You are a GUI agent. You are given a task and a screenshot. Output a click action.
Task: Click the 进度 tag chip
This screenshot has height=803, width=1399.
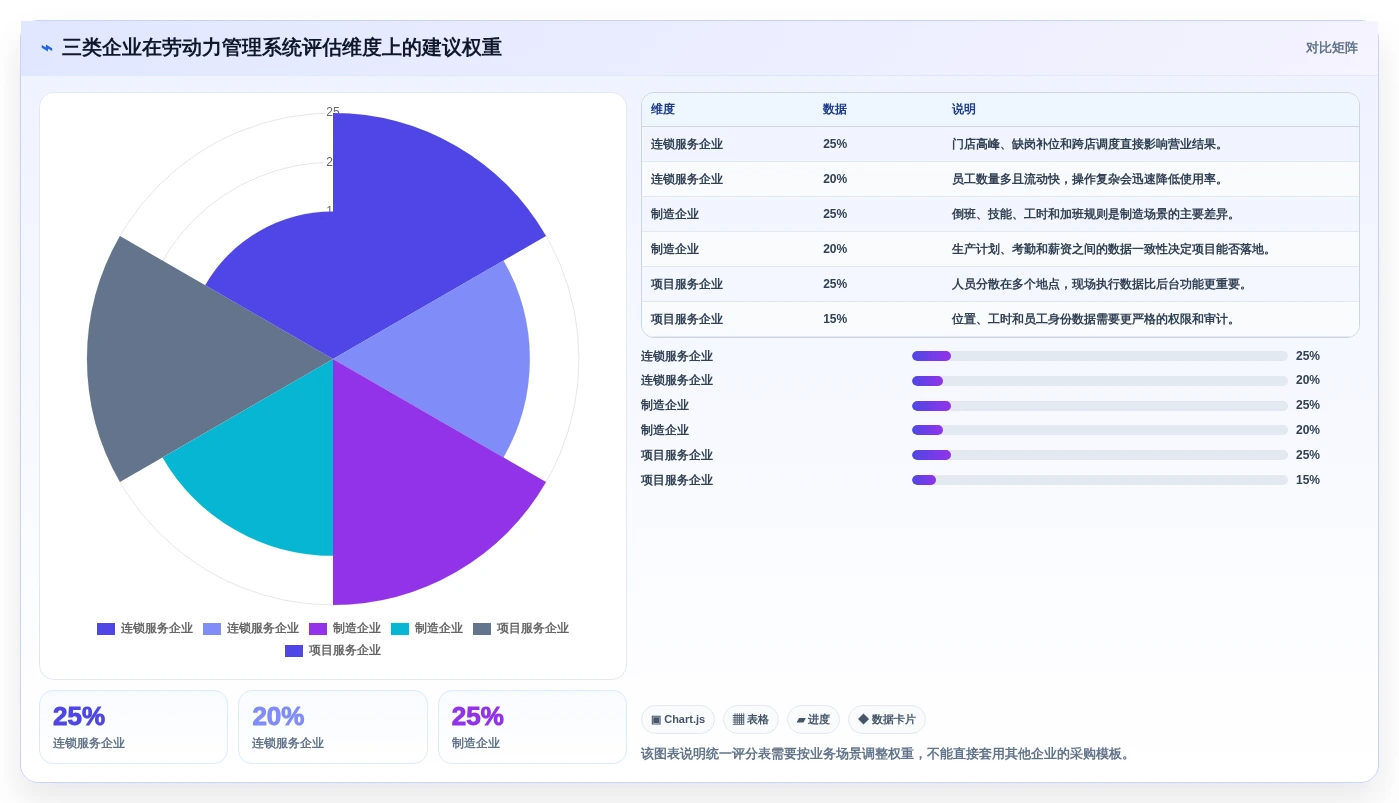pyautogui.click(x=813, y=719)
